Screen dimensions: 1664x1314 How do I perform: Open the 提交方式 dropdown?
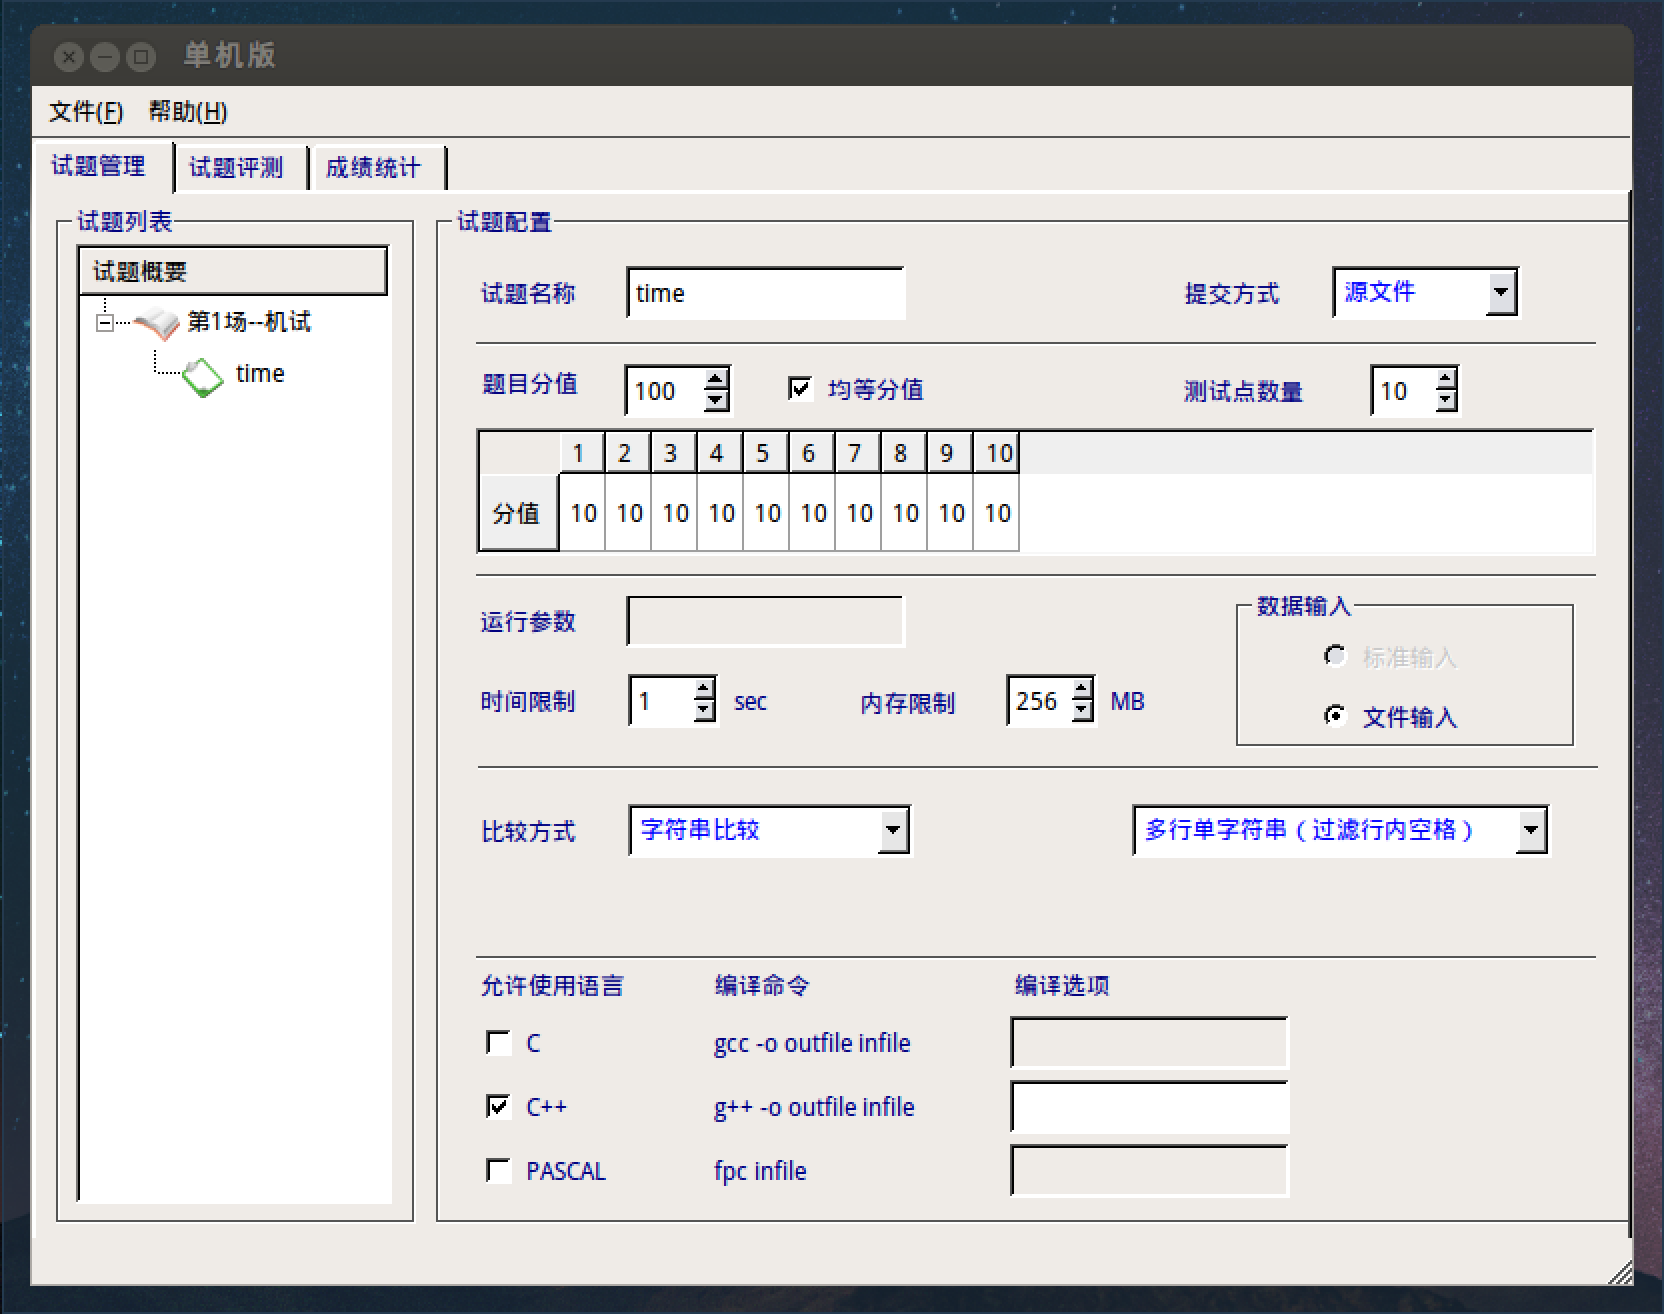[x=1500, y=293]
